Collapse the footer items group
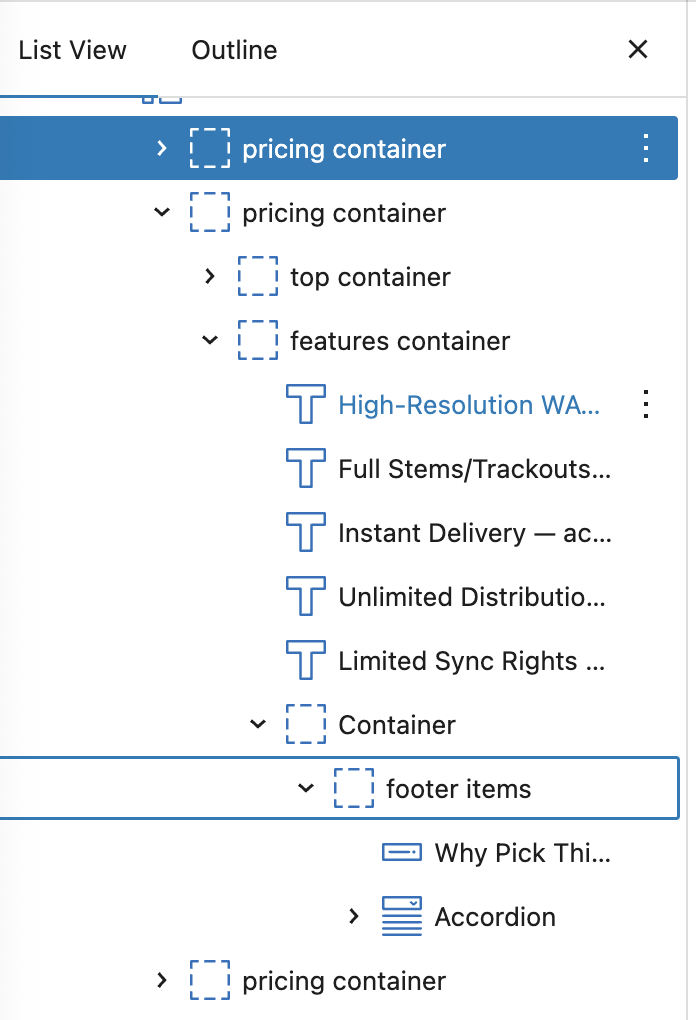Screen dimensions: 696x1020 [x=306, y=789]
